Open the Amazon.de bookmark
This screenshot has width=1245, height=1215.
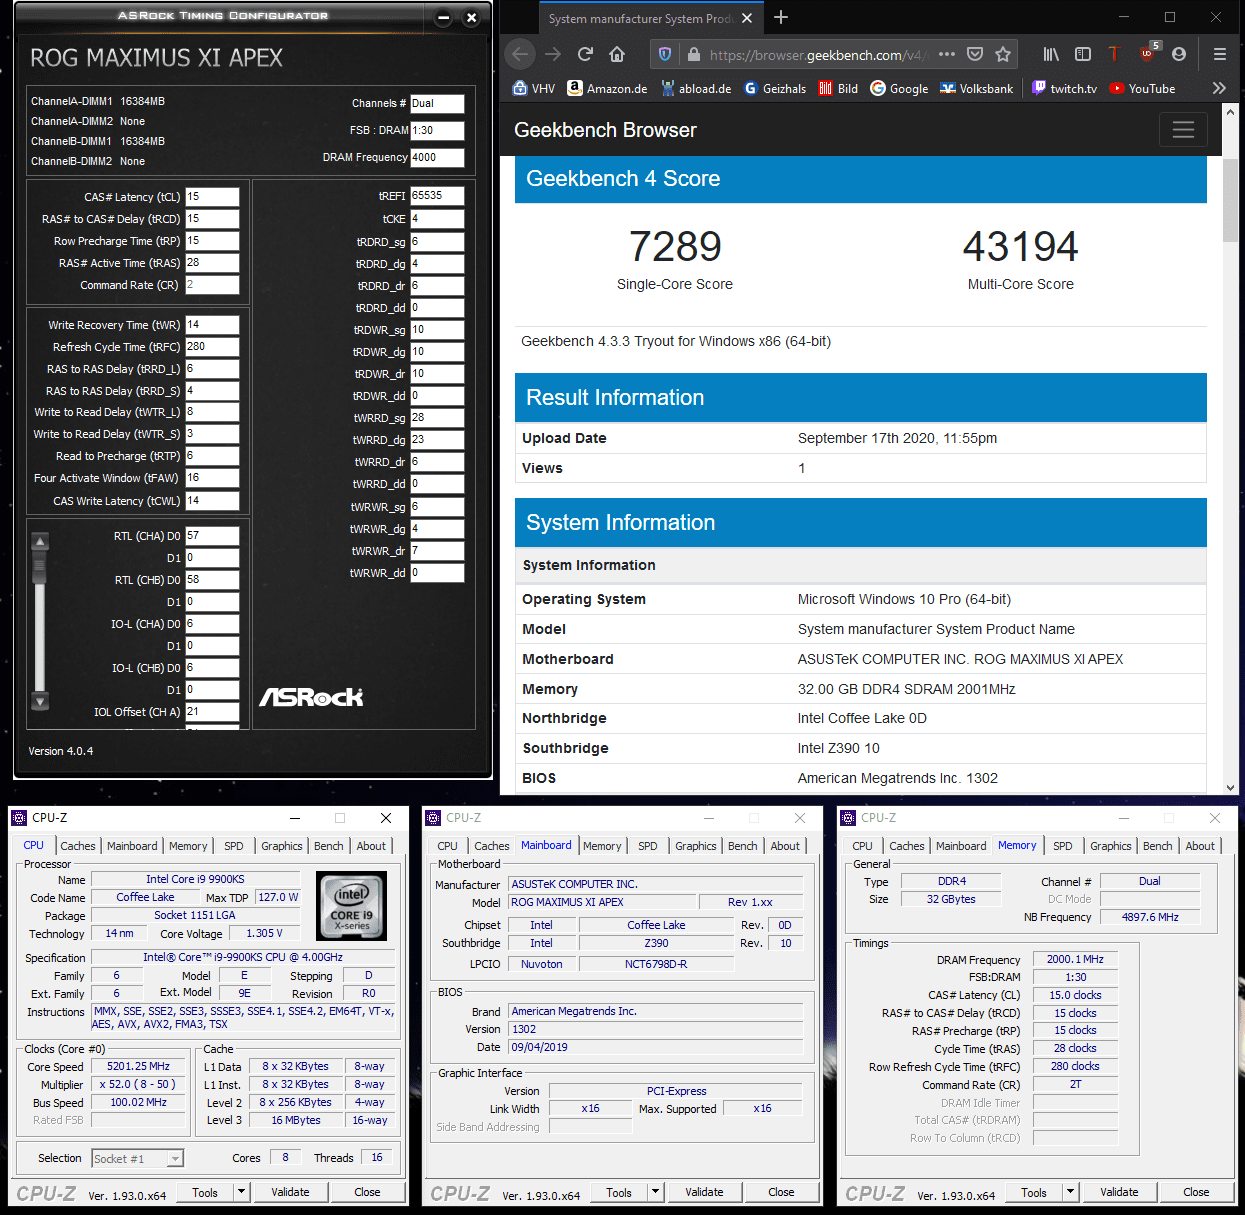607,88
